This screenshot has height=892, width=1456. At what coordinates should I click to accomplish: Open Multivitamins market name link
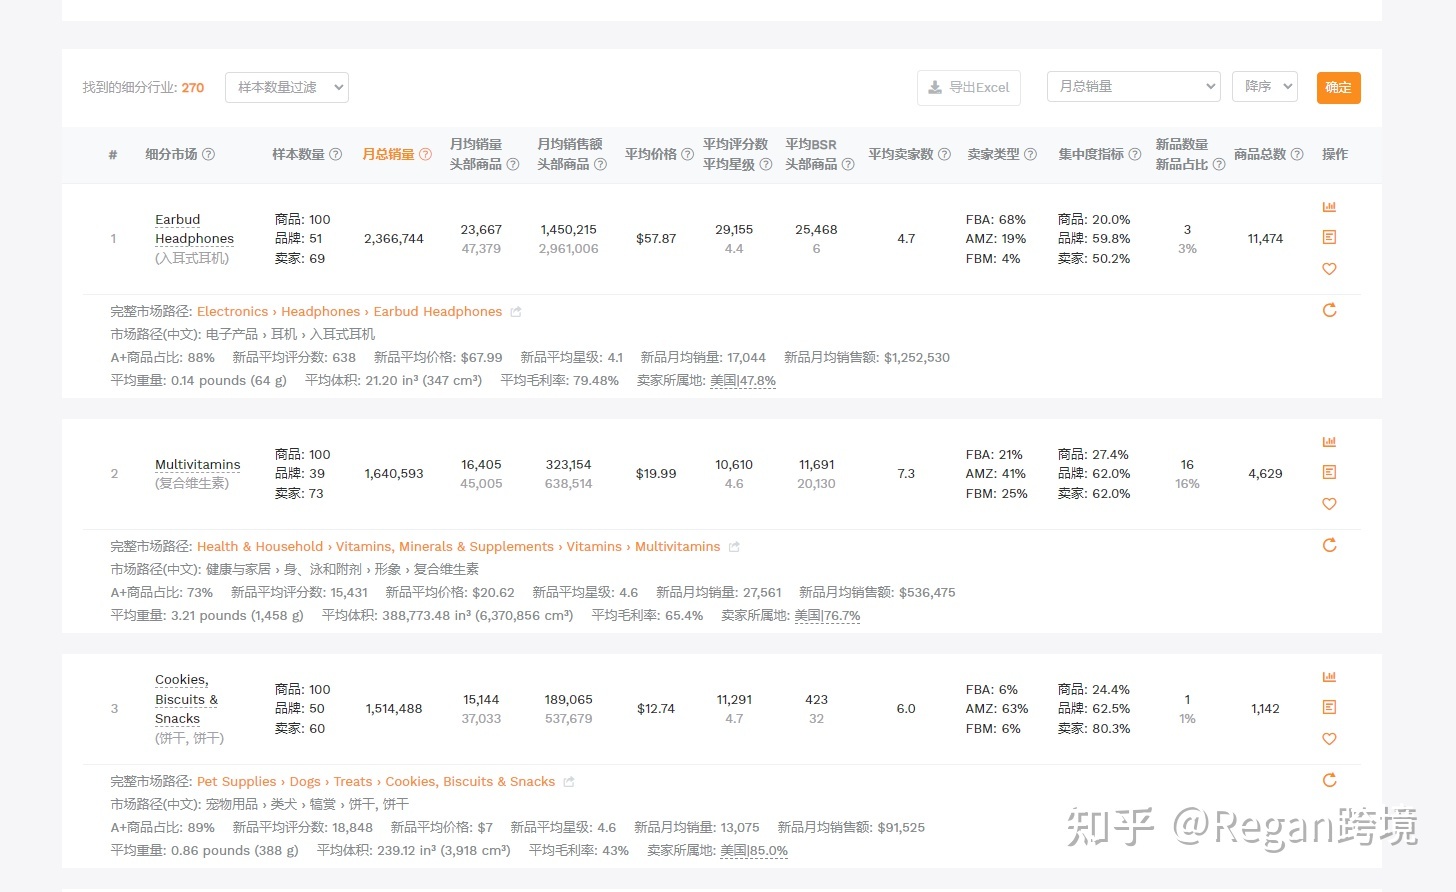point(197,465)
